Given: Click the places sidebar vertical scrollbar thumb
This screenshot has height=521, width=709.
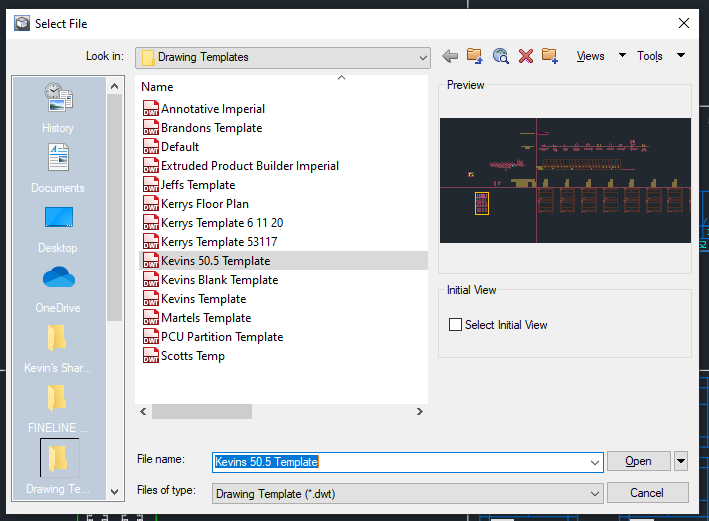Looking at the screenshot, I should [114, 207].
